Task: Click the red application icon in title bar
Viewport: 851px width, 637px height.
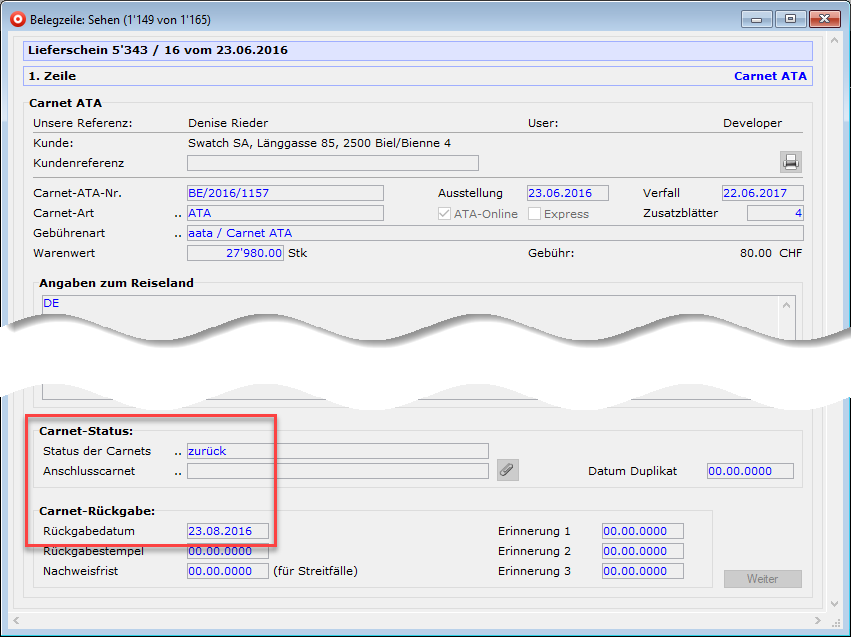Action: click(16, 19)
